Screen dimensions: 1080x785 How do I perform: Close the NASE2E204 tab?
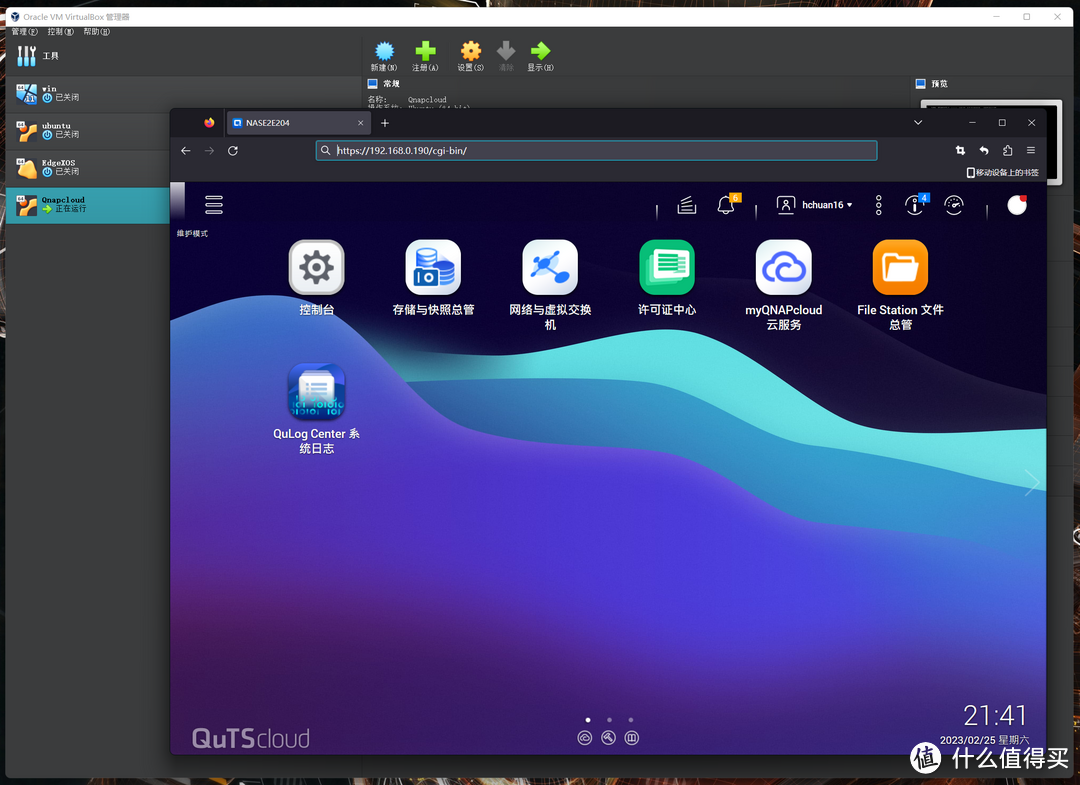pos(360,123)
